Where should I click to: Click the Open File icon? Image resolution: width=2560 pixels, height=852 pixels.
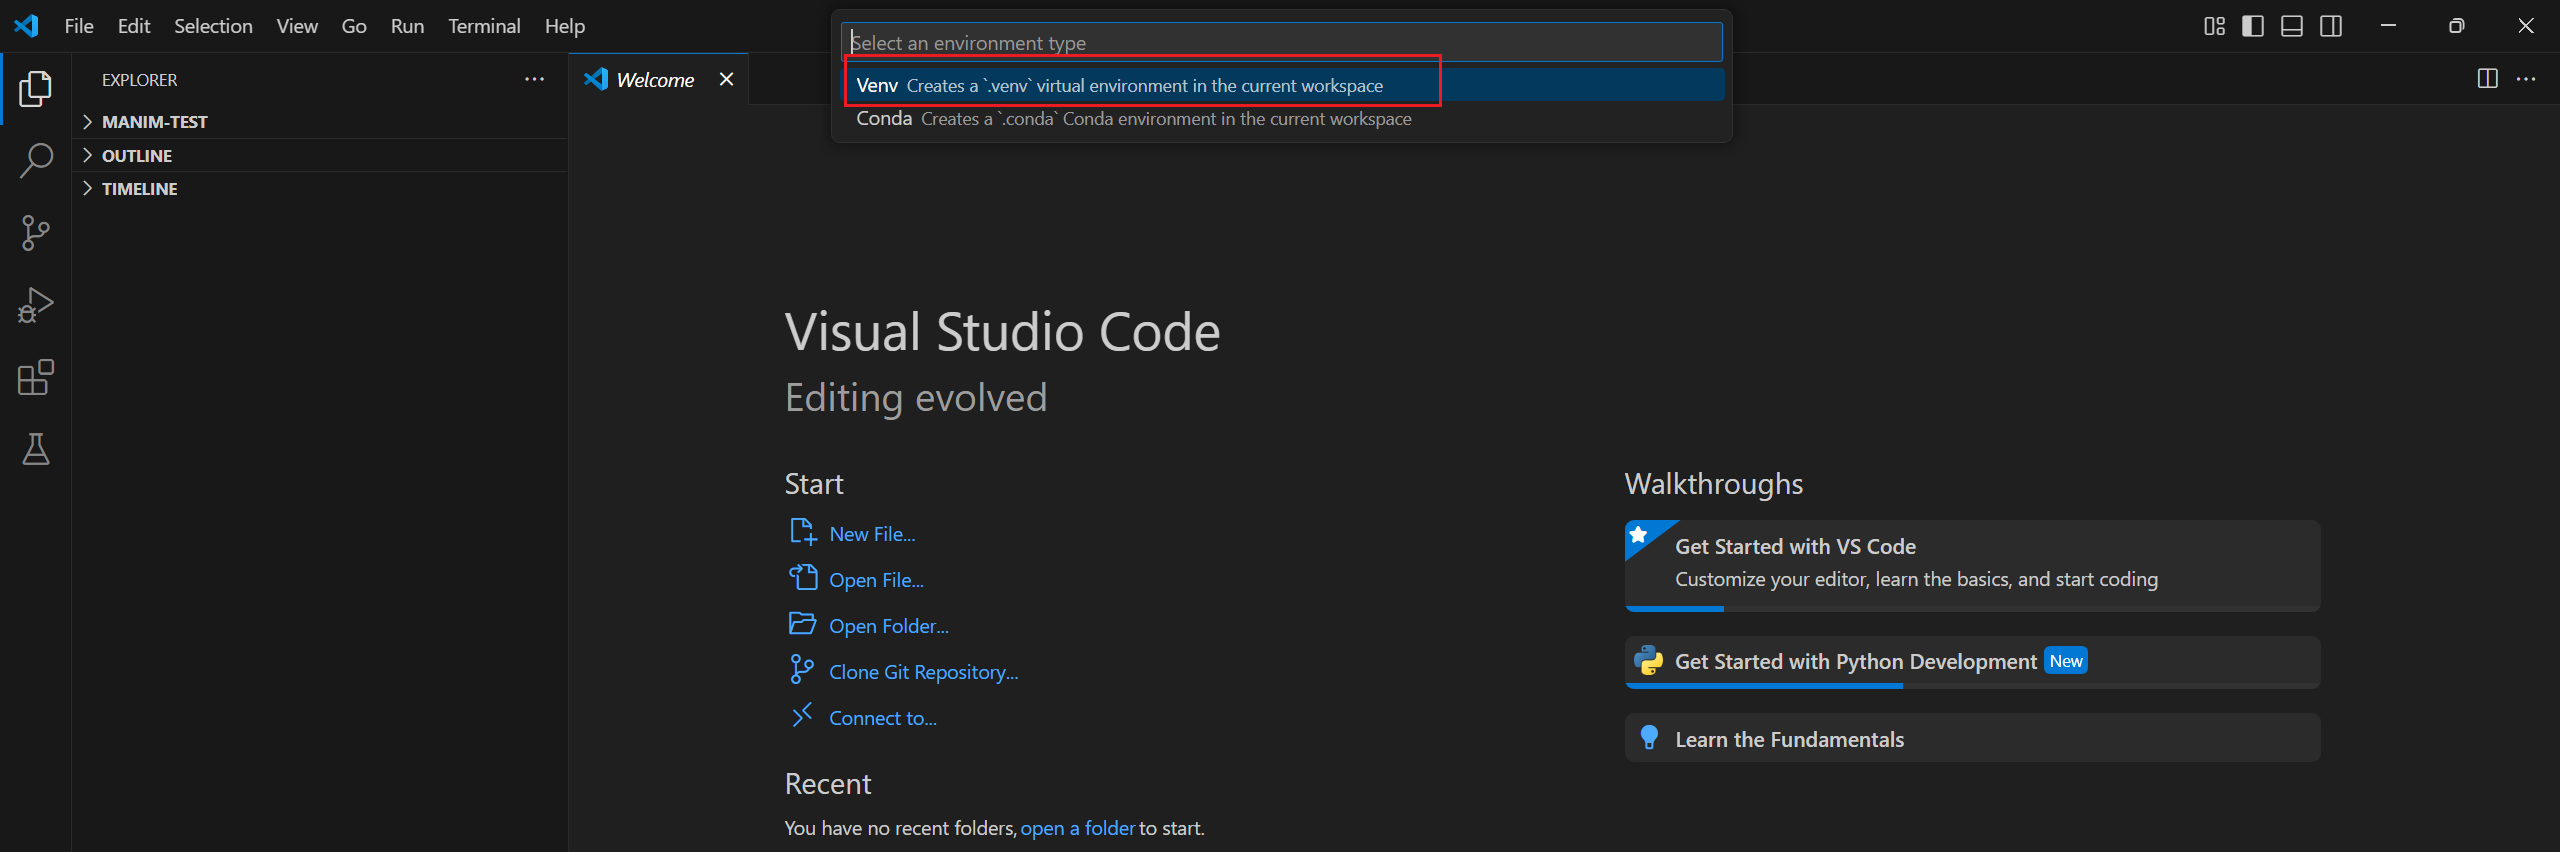[x=803, y=578]
